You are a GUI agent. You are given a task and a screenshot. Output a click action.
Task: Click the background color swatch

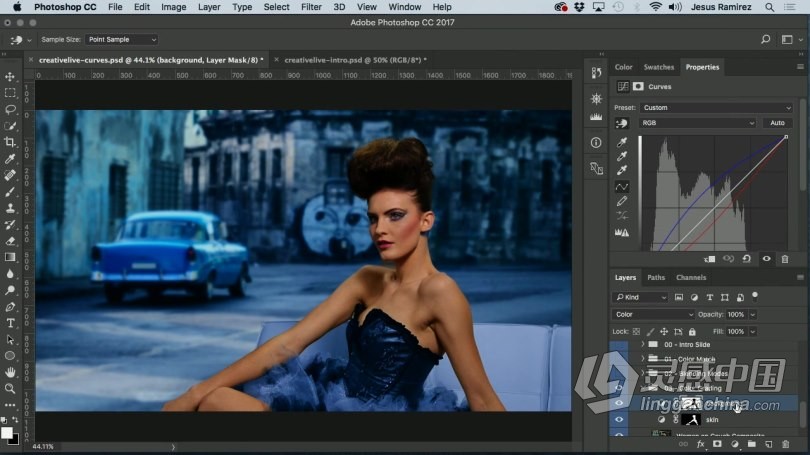(15, 440)
